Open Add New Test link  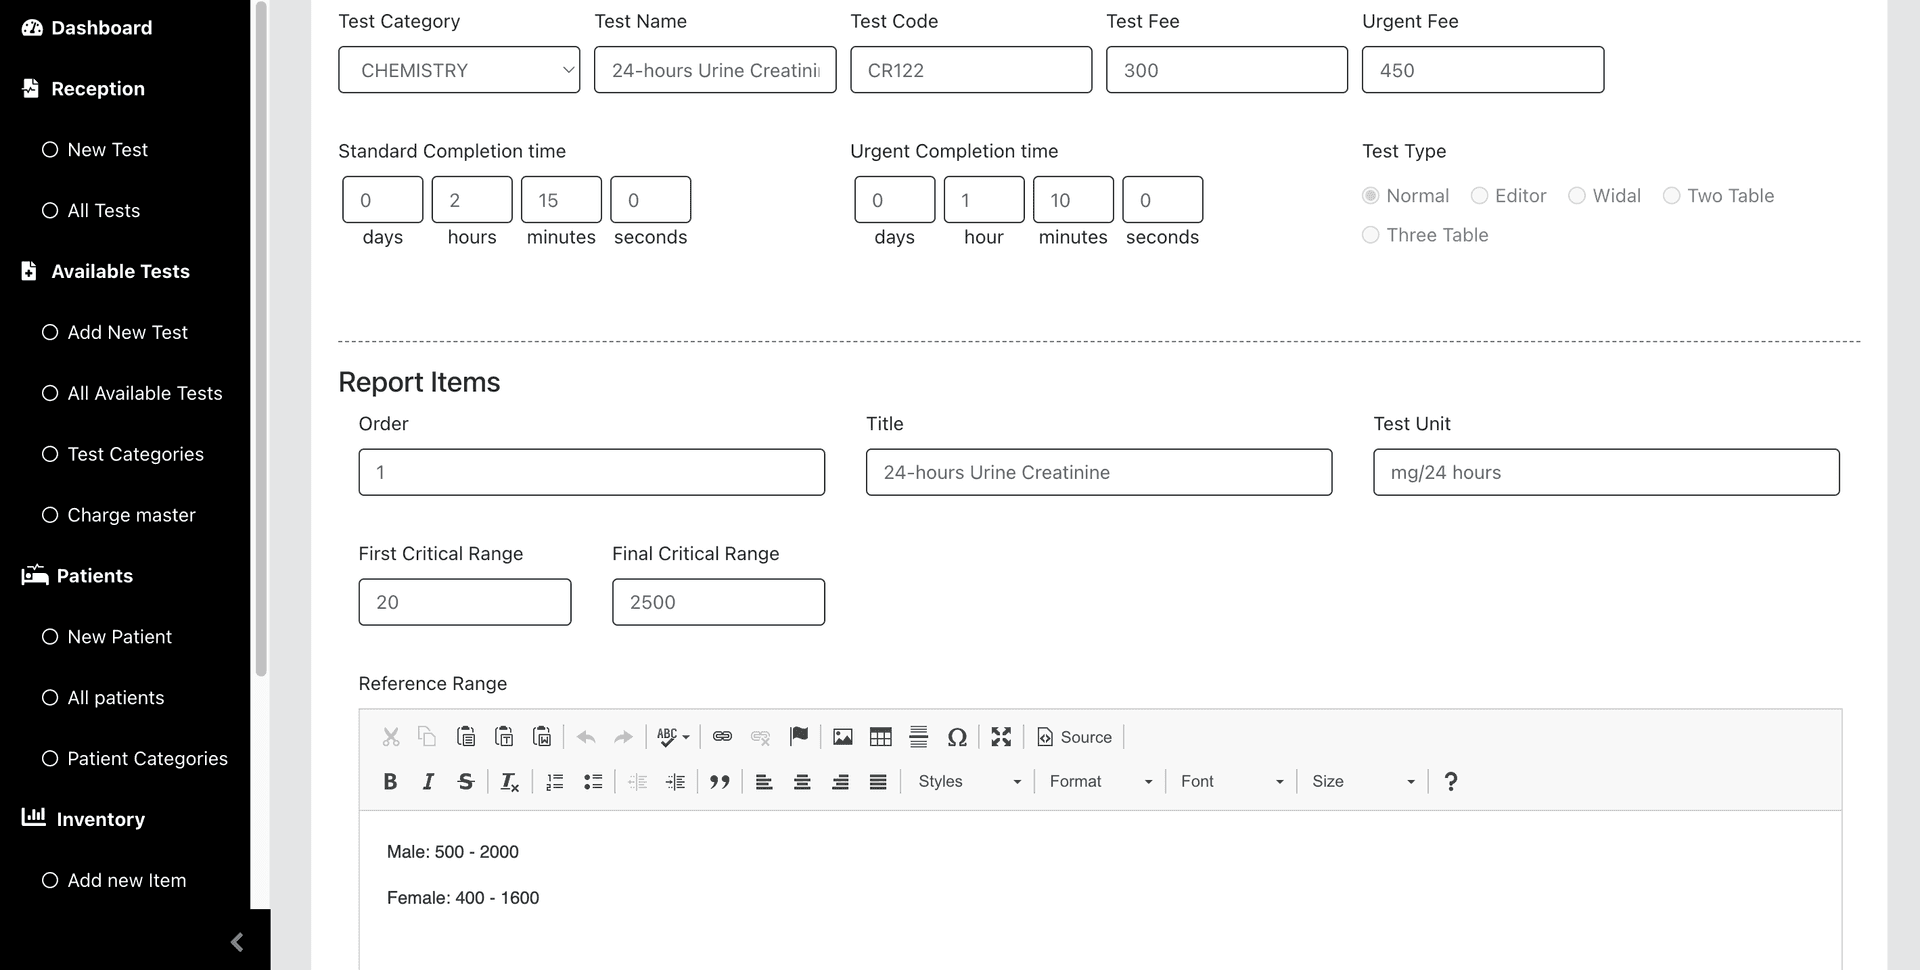coord(115,333)
